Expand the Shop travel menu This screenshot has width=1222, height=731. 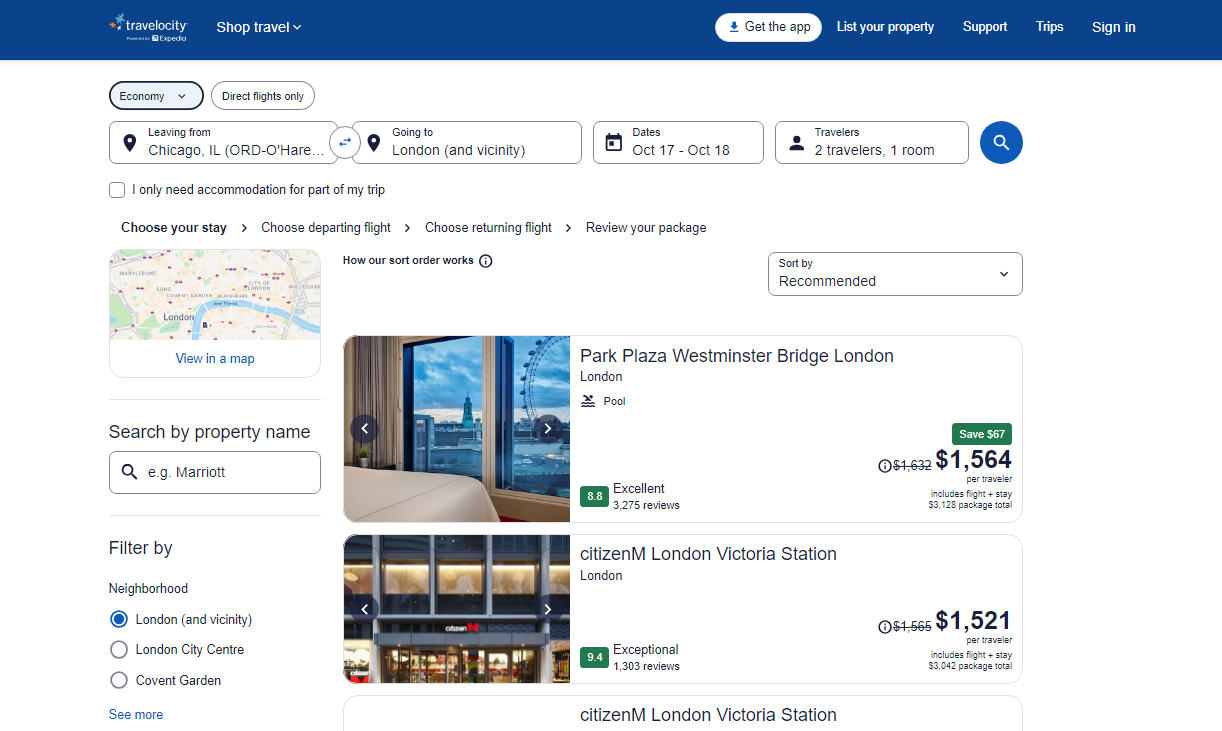pos(259,27)
